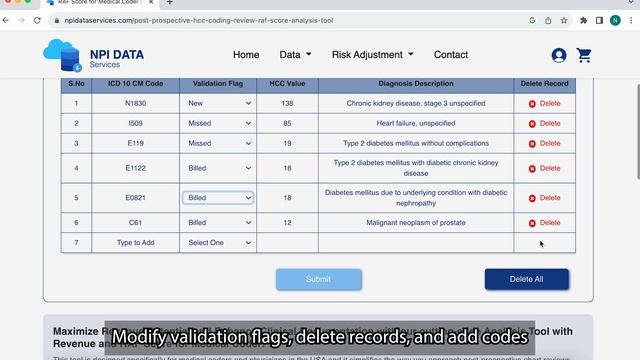
Task: Click 'Malignant neoplasm of prostate' description
Action: (x=416, y=223)
